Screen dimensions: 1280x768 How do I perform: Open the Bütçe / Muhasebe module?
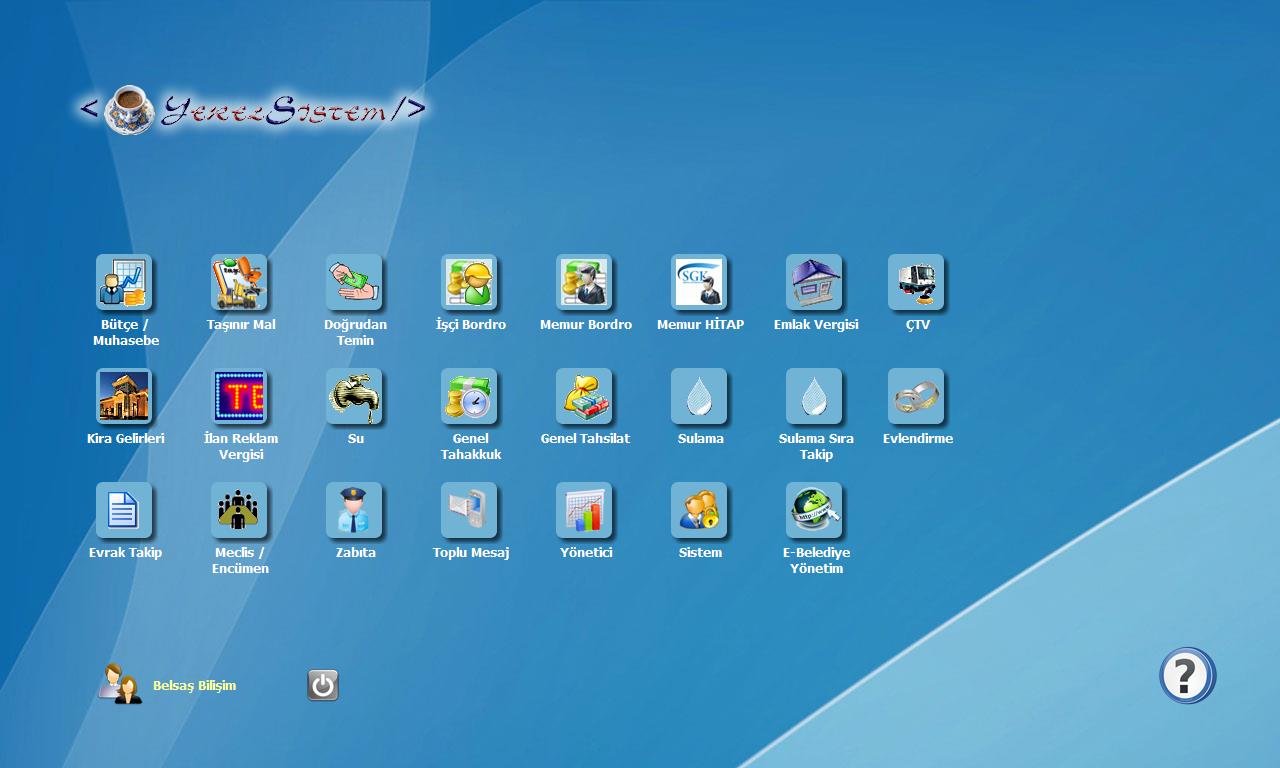[x=124, y=282]
